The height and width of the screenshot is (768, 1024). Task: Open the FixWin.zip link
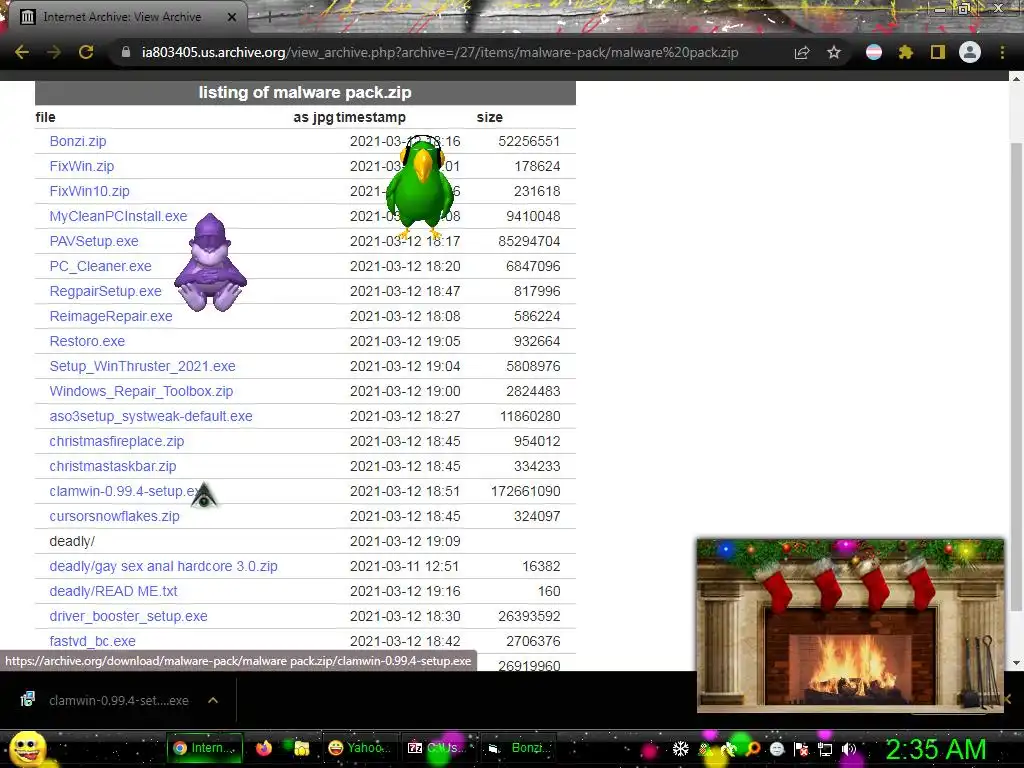click(82, 166)
